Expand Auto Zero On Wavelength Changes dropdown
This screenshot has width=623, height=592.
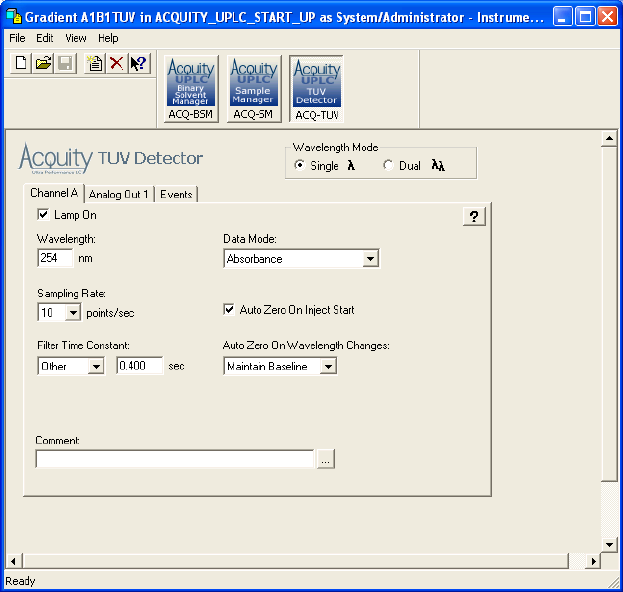pos(328,366)
